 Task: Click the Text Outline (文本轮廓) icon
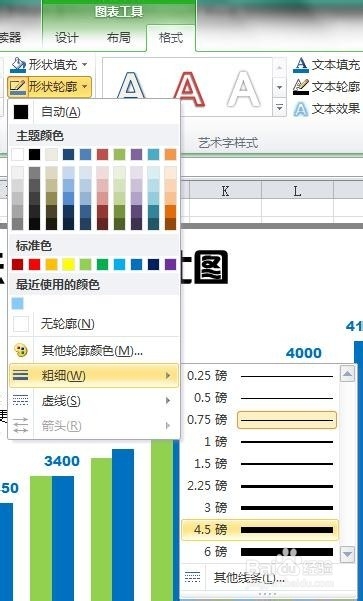[301, 87]
